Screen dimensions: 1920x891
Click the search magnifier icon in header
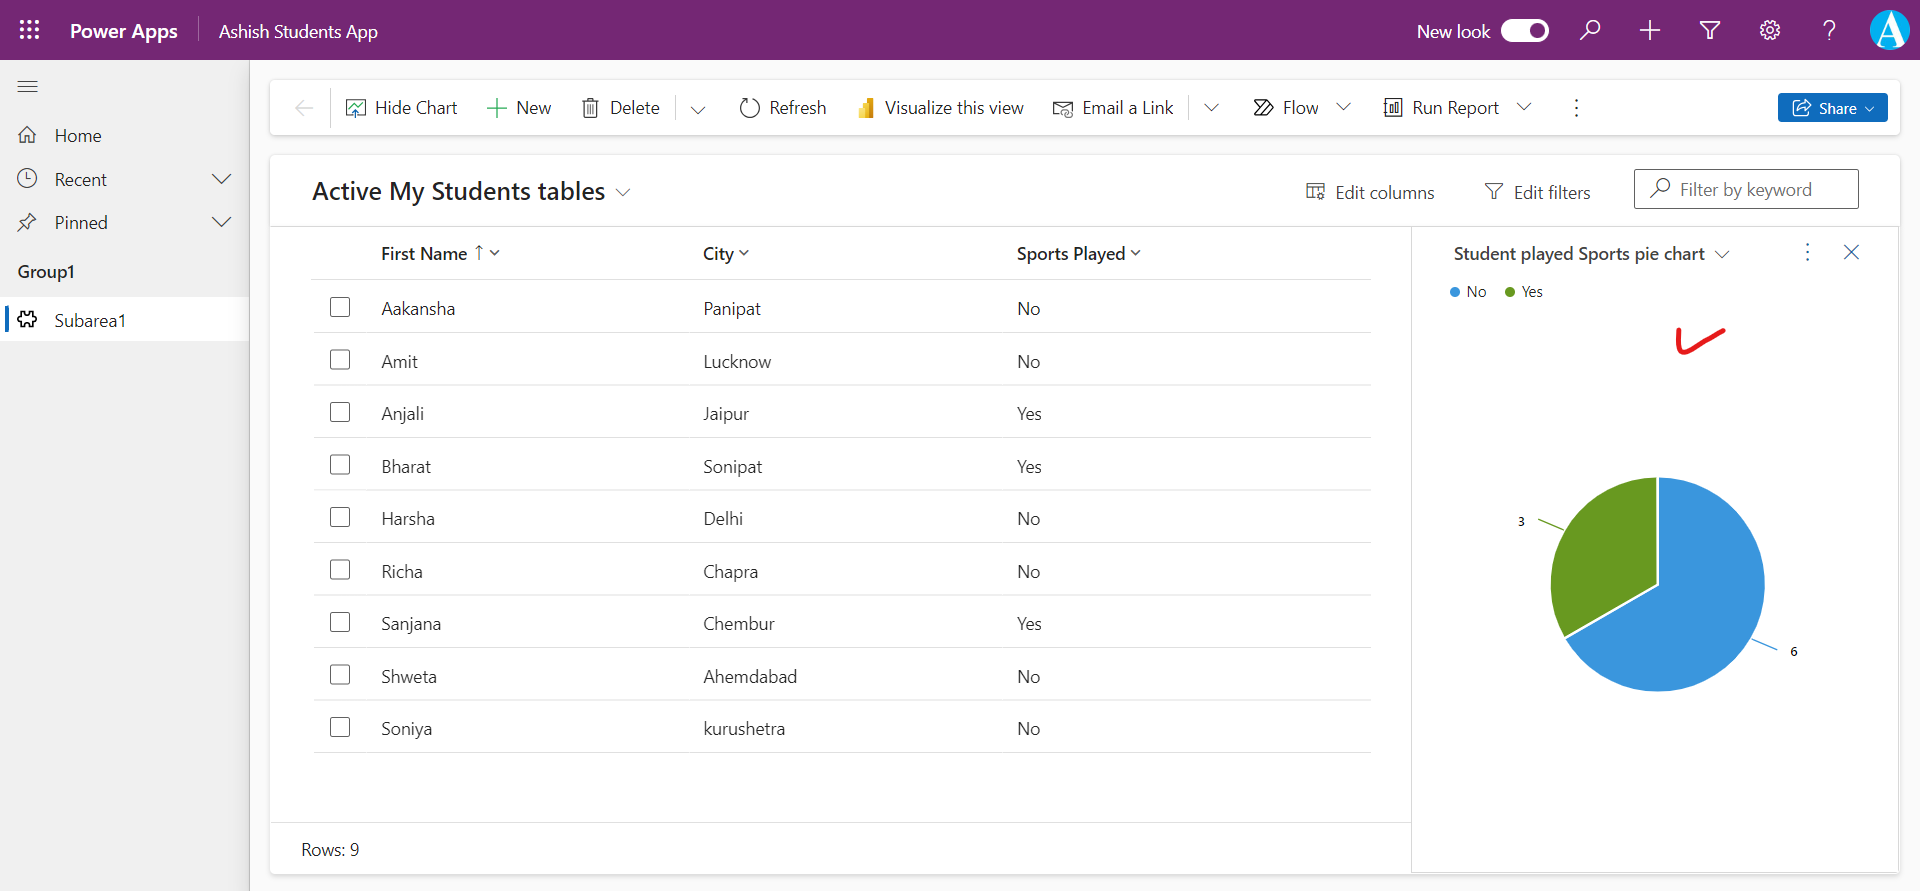click(1590, 30)
